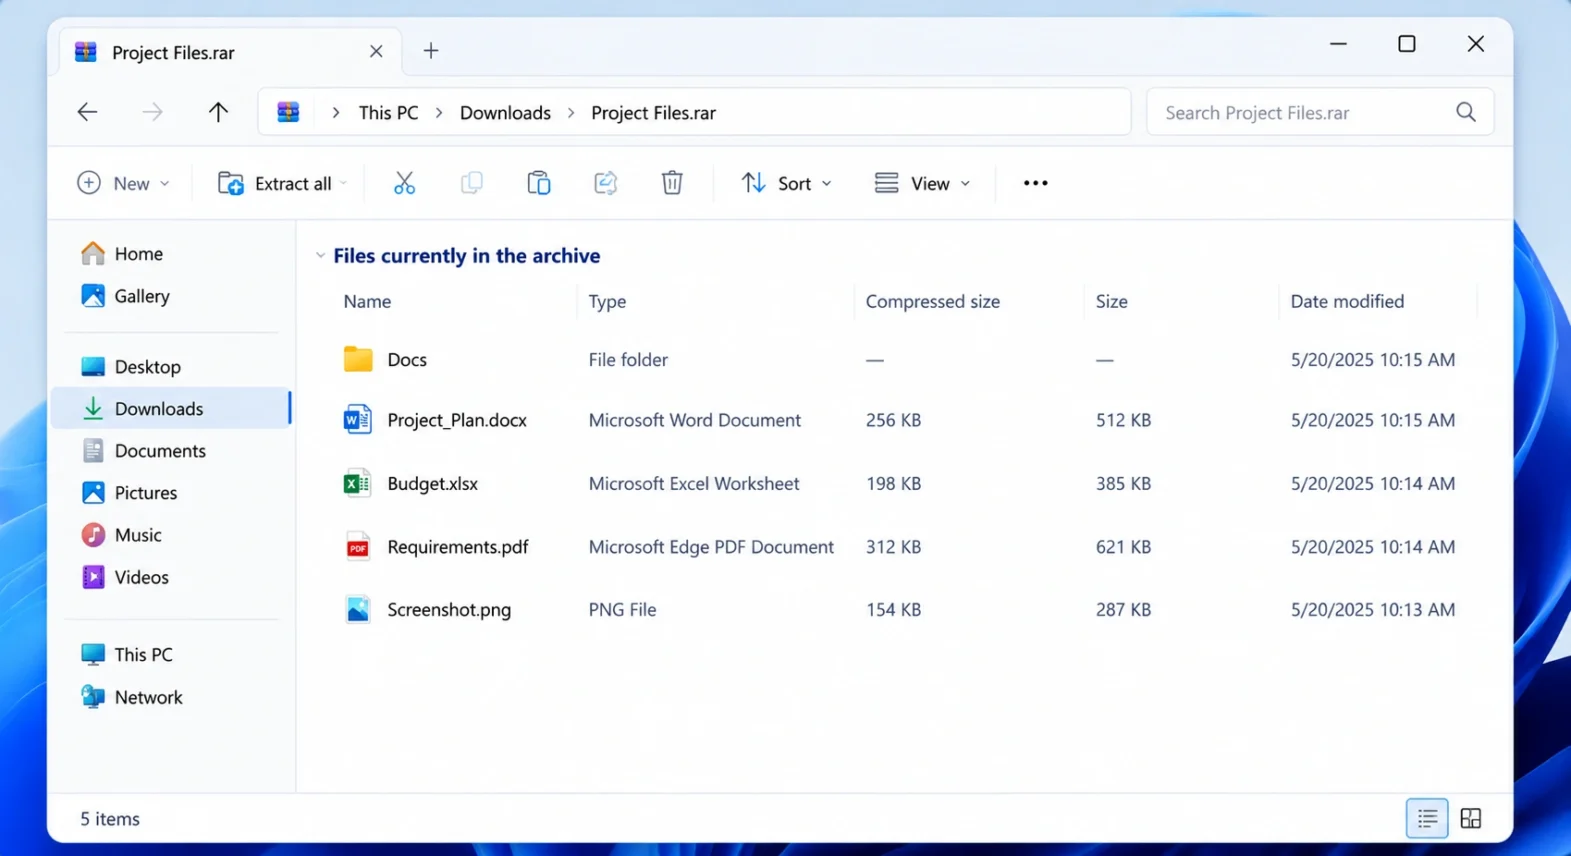Sort by Compressed size column header

pos(932,301)
